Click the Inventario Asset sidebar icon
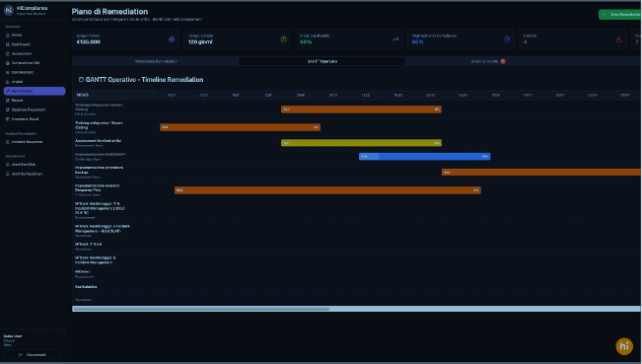Viewport: 642px width, 364px height. (7, 119)
